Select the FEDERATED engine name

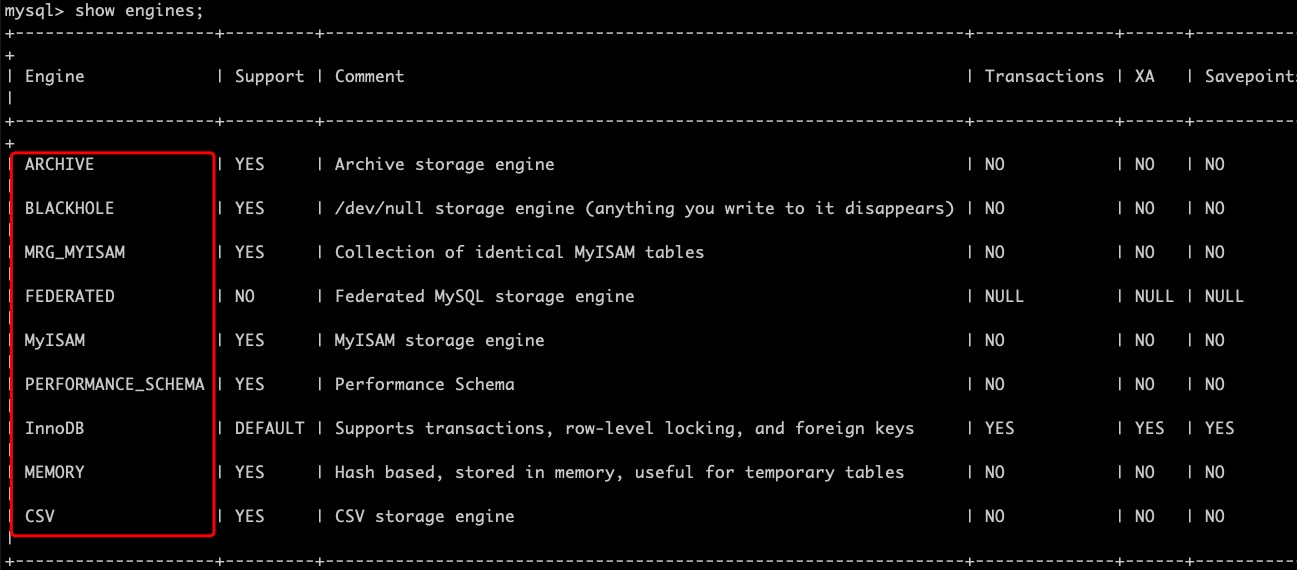pyautogui.click(x=69, y=296)
